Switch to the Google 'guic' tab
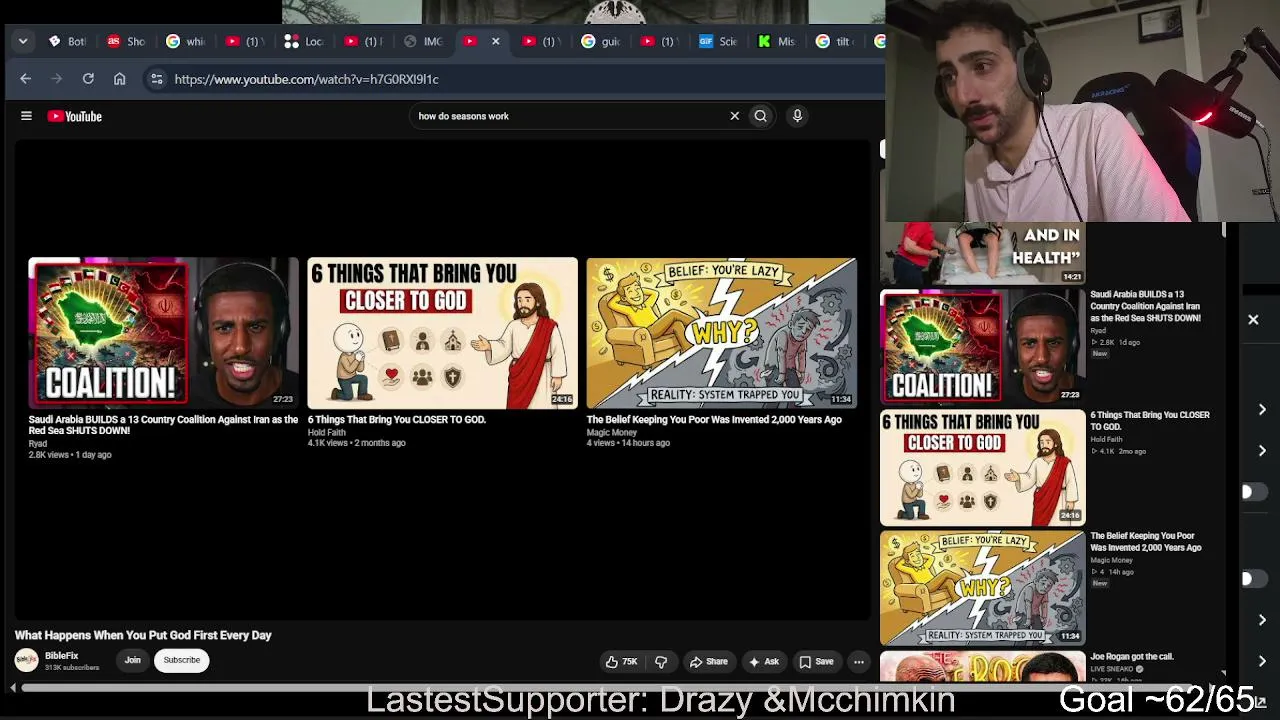 coord(600,41)
